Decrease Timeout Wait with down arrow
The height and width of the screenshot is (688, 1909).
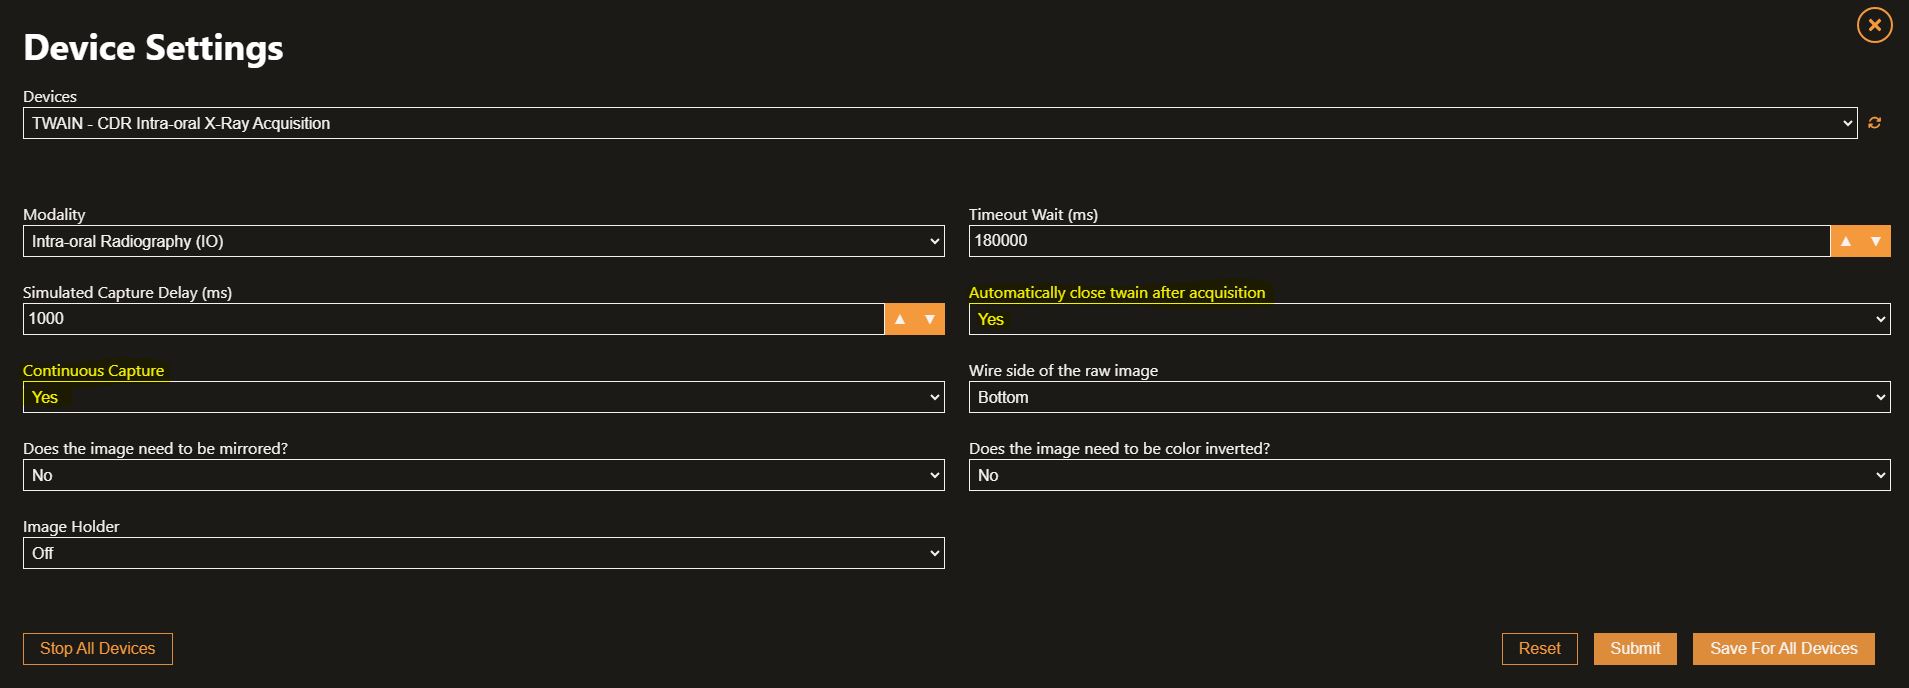[x=1876, y=241]
